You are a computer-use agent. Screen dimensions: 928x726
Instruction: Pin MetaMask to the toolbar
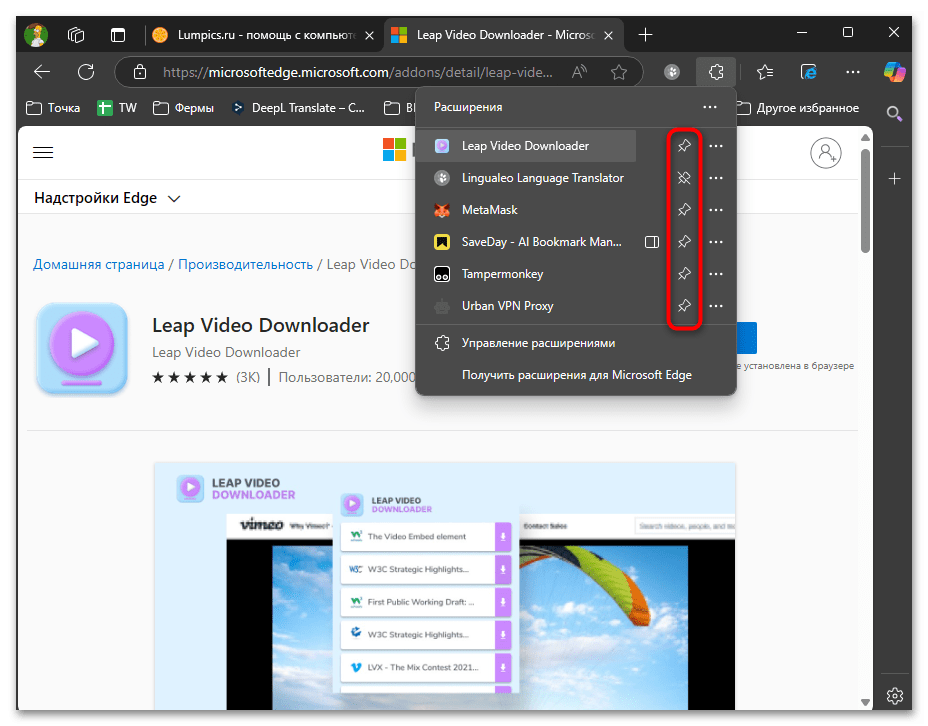[684, 209]
